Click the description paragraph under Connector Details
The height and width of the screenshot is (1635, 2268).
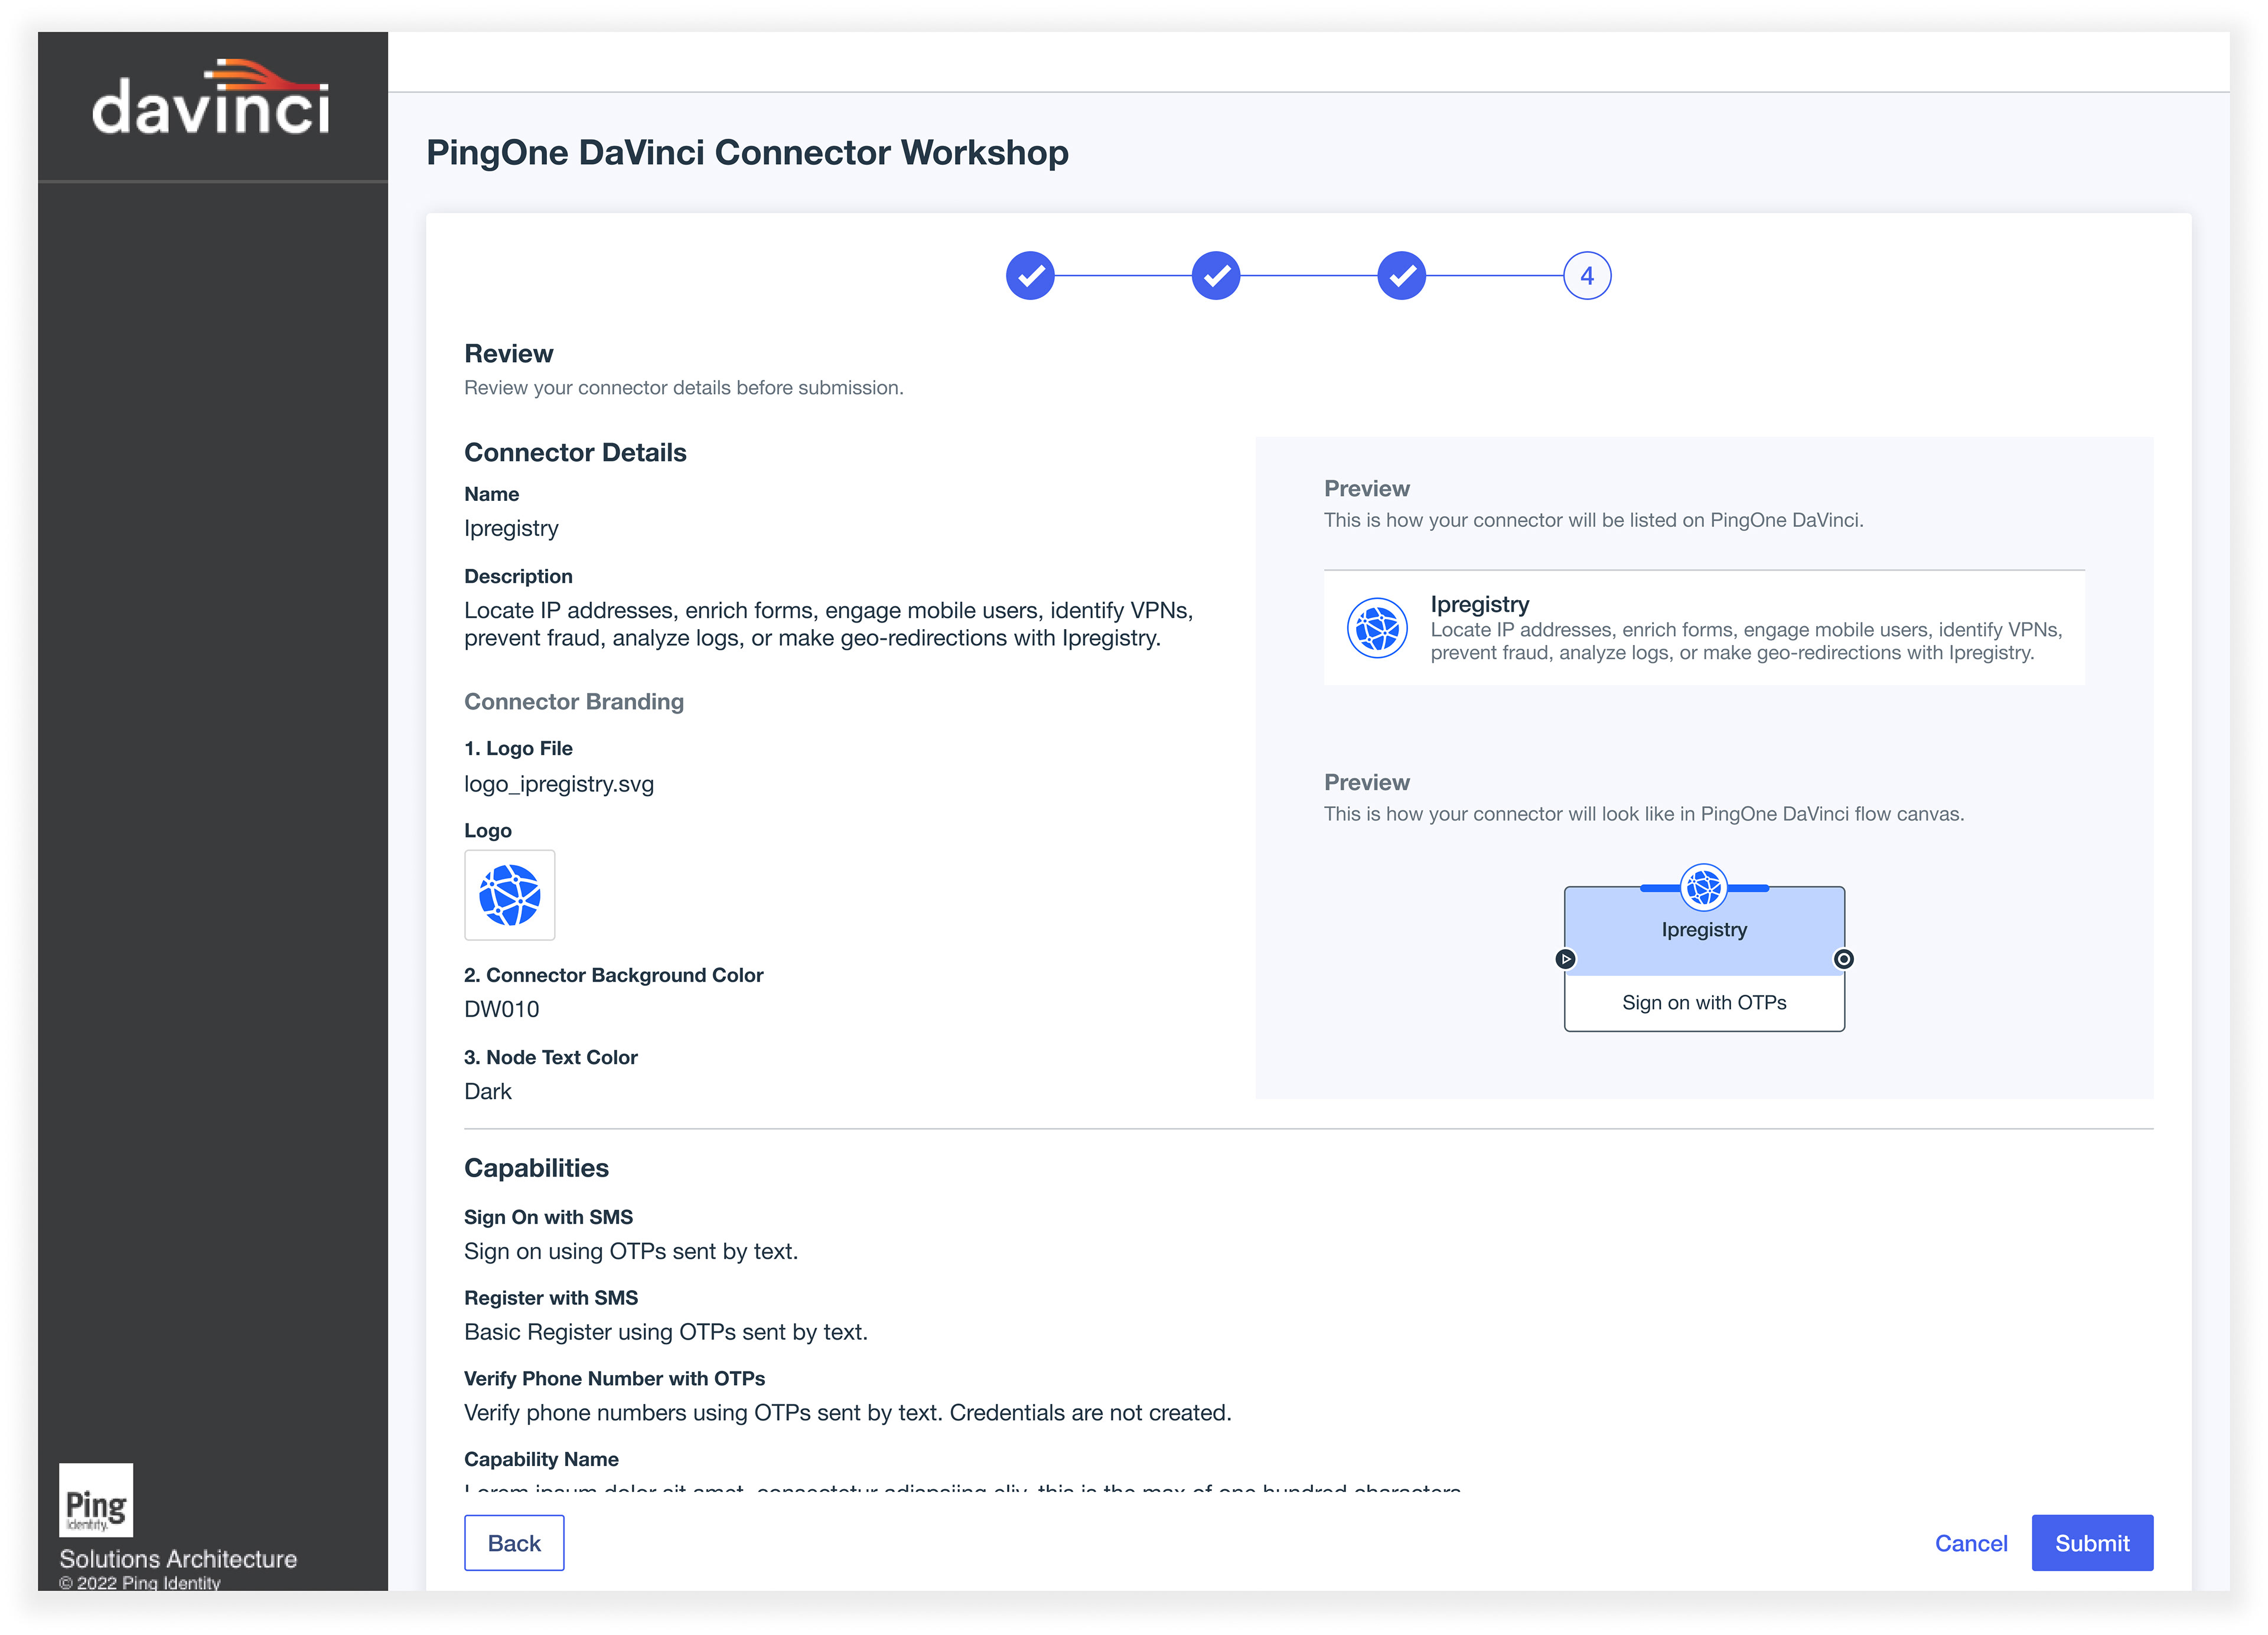tap(828, 624)
